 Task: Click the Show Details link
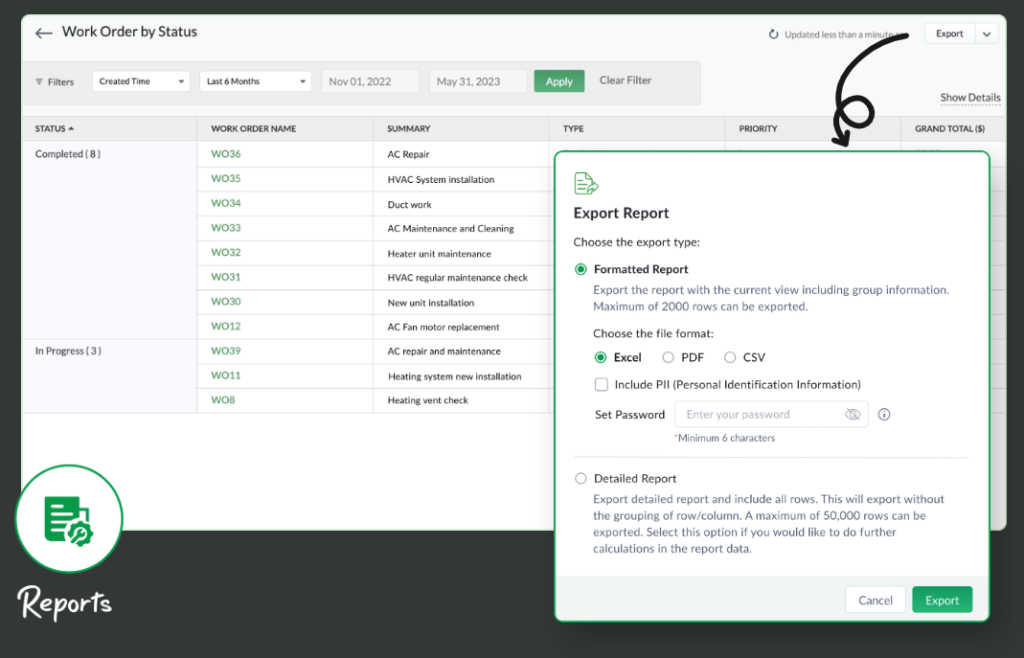point(969,97)
